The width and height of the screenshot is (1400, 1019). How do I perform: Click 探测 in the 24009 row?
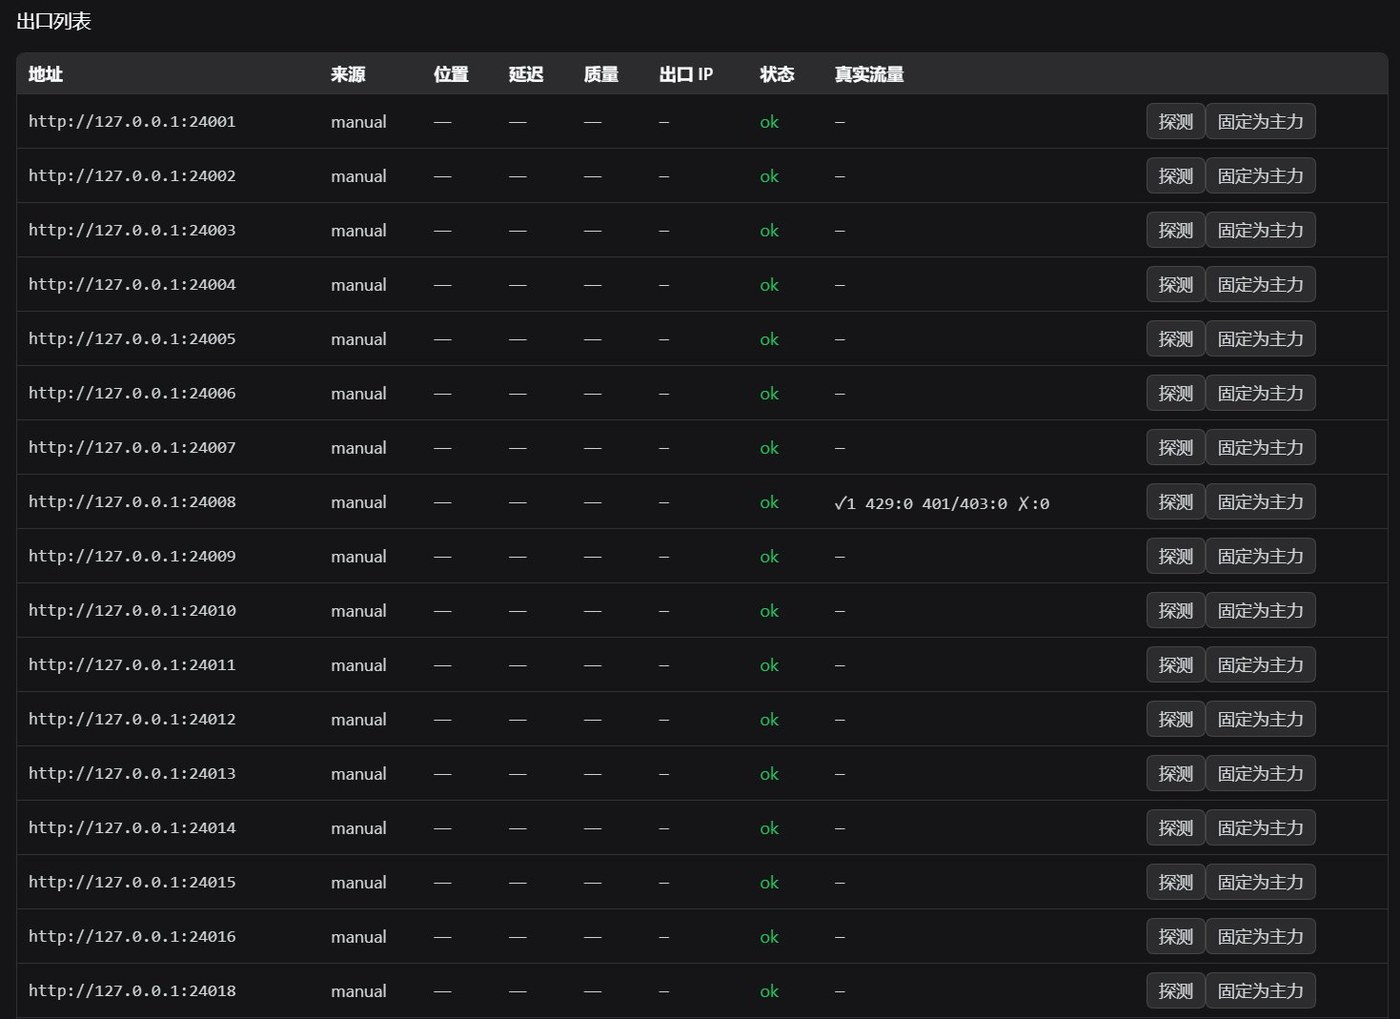(x=1175, y=556)
